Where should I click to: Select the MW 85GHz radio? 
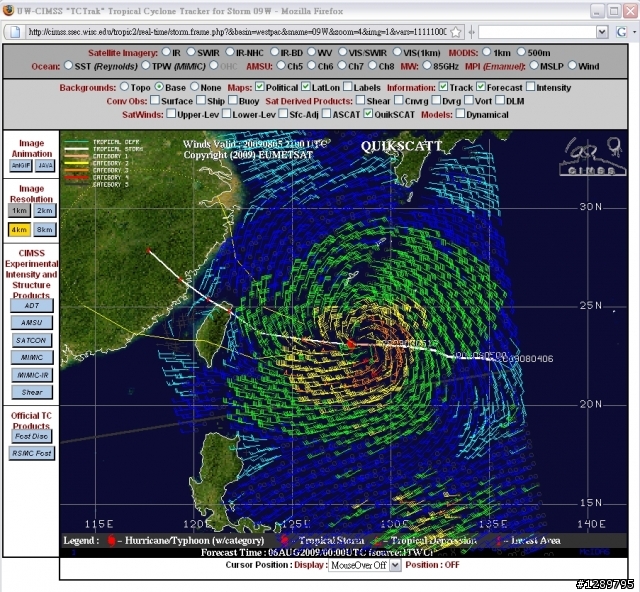click(427, 65)
